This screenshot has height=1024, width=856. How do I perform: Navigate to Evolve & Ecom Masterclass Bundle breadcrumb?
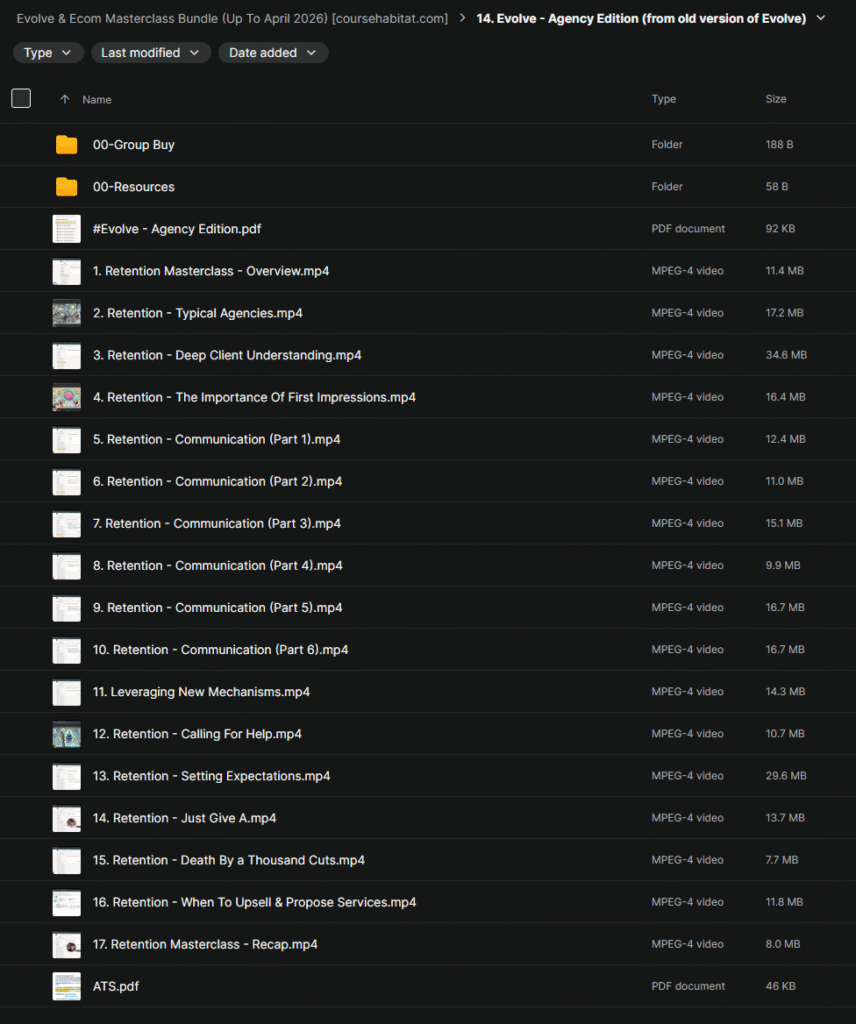(x=232, y=18)
